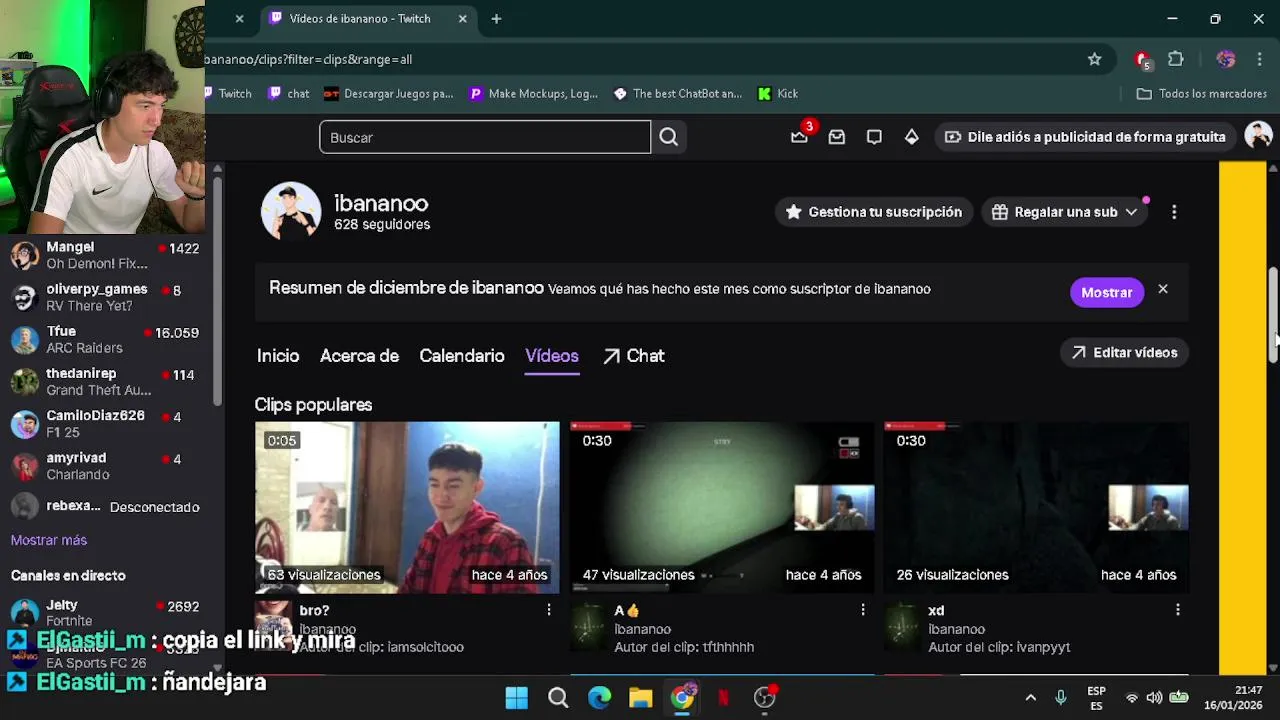This screenshot has width=1280, height=720.
Task: Switch to the Calendario tab
Action: [x=462, y=356]
